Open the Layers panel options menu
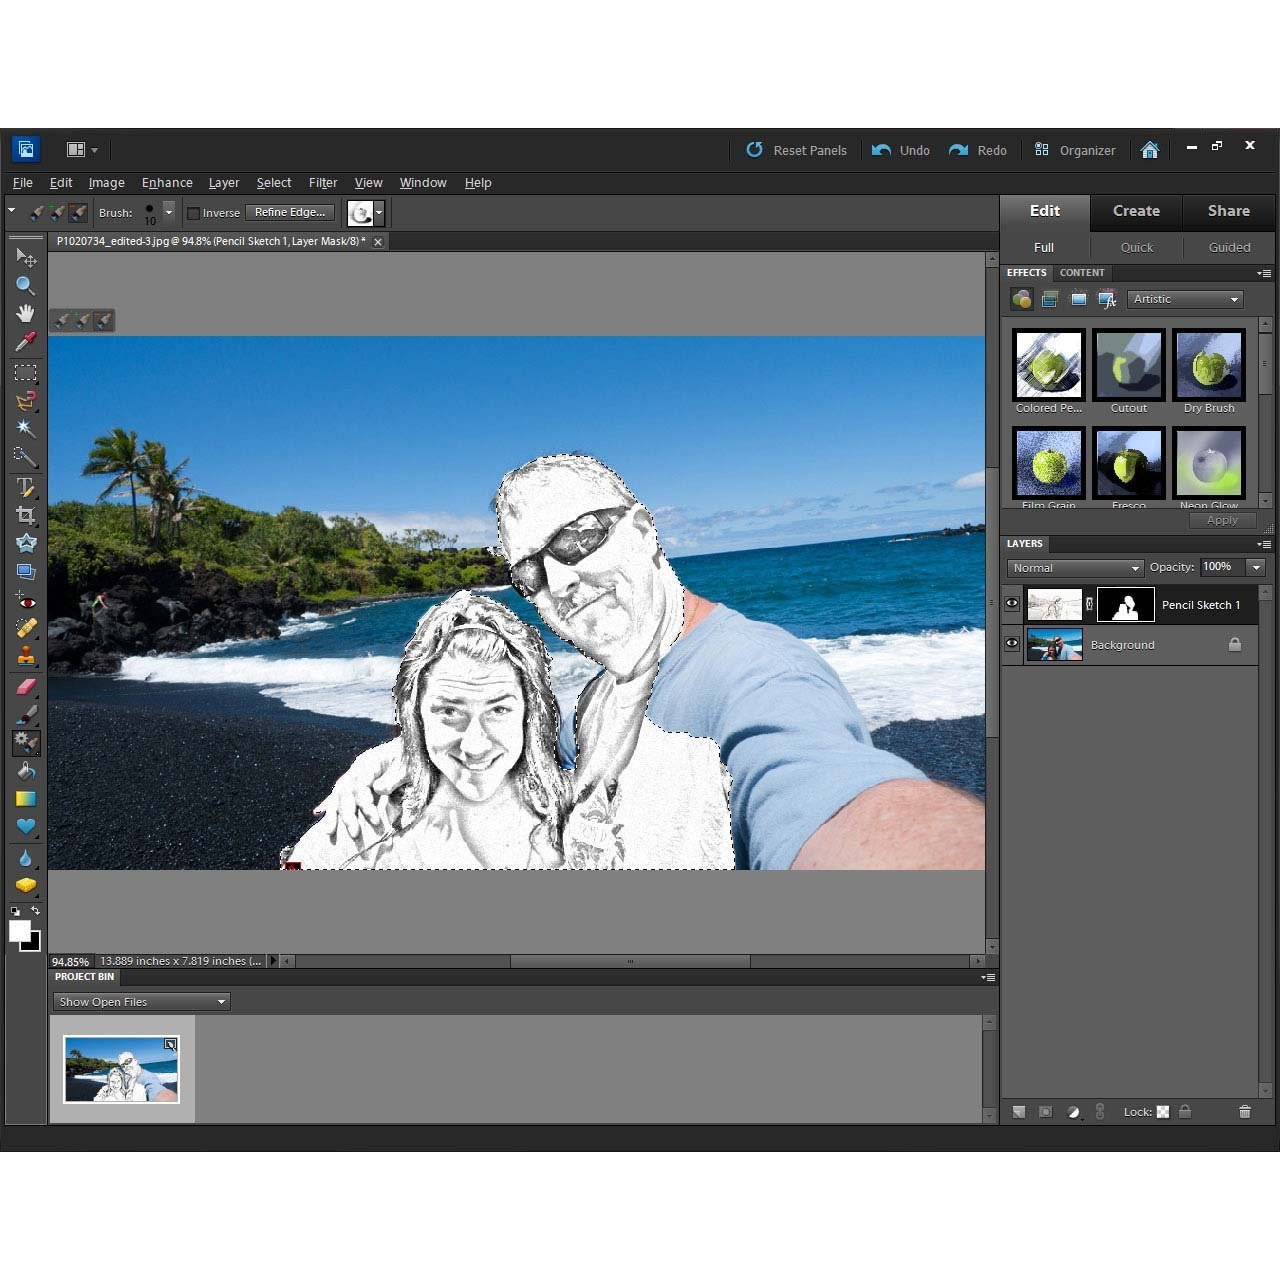The height and width of the screenshot is (1280, 1280). (1264, 545)
